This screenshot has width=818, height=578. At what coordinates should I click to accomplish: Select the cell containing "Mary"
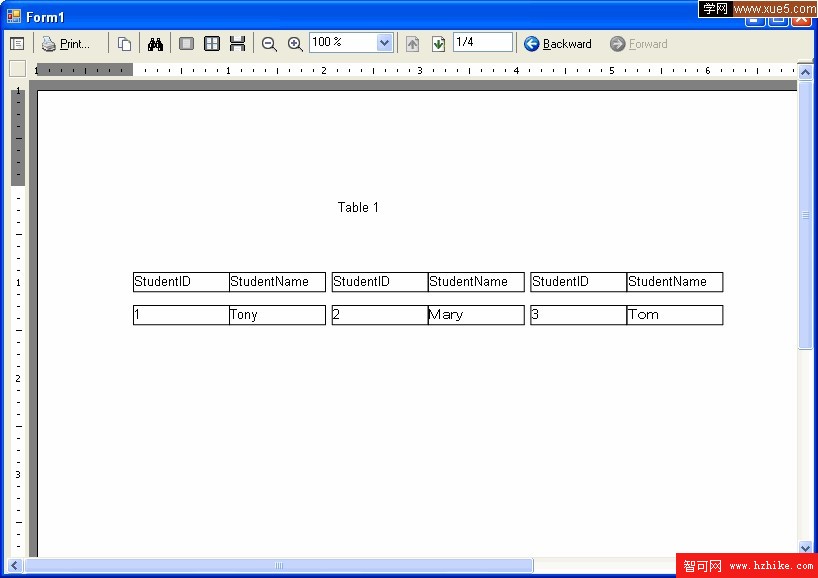(x=476, y=315)
